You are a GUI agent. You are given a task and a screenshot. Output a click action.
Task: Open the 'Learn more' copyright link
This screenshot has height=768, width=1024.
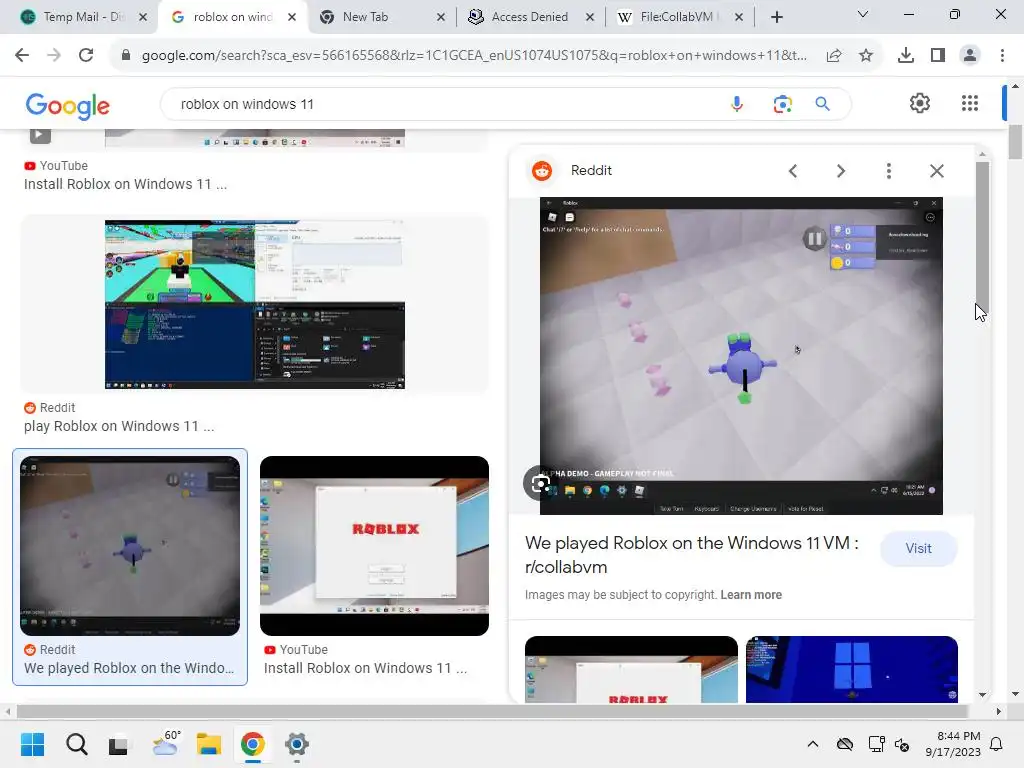(751, 595)
